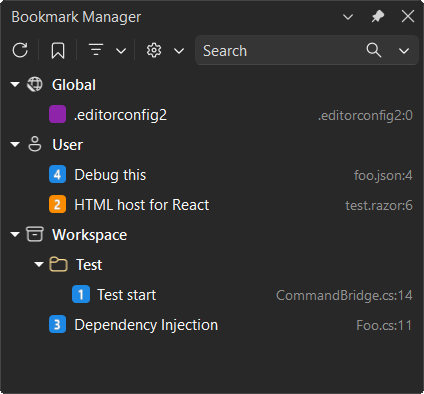The image size is (424, 394).
Task: Select the Test start bookmark
Action: [x=126, y=295]
